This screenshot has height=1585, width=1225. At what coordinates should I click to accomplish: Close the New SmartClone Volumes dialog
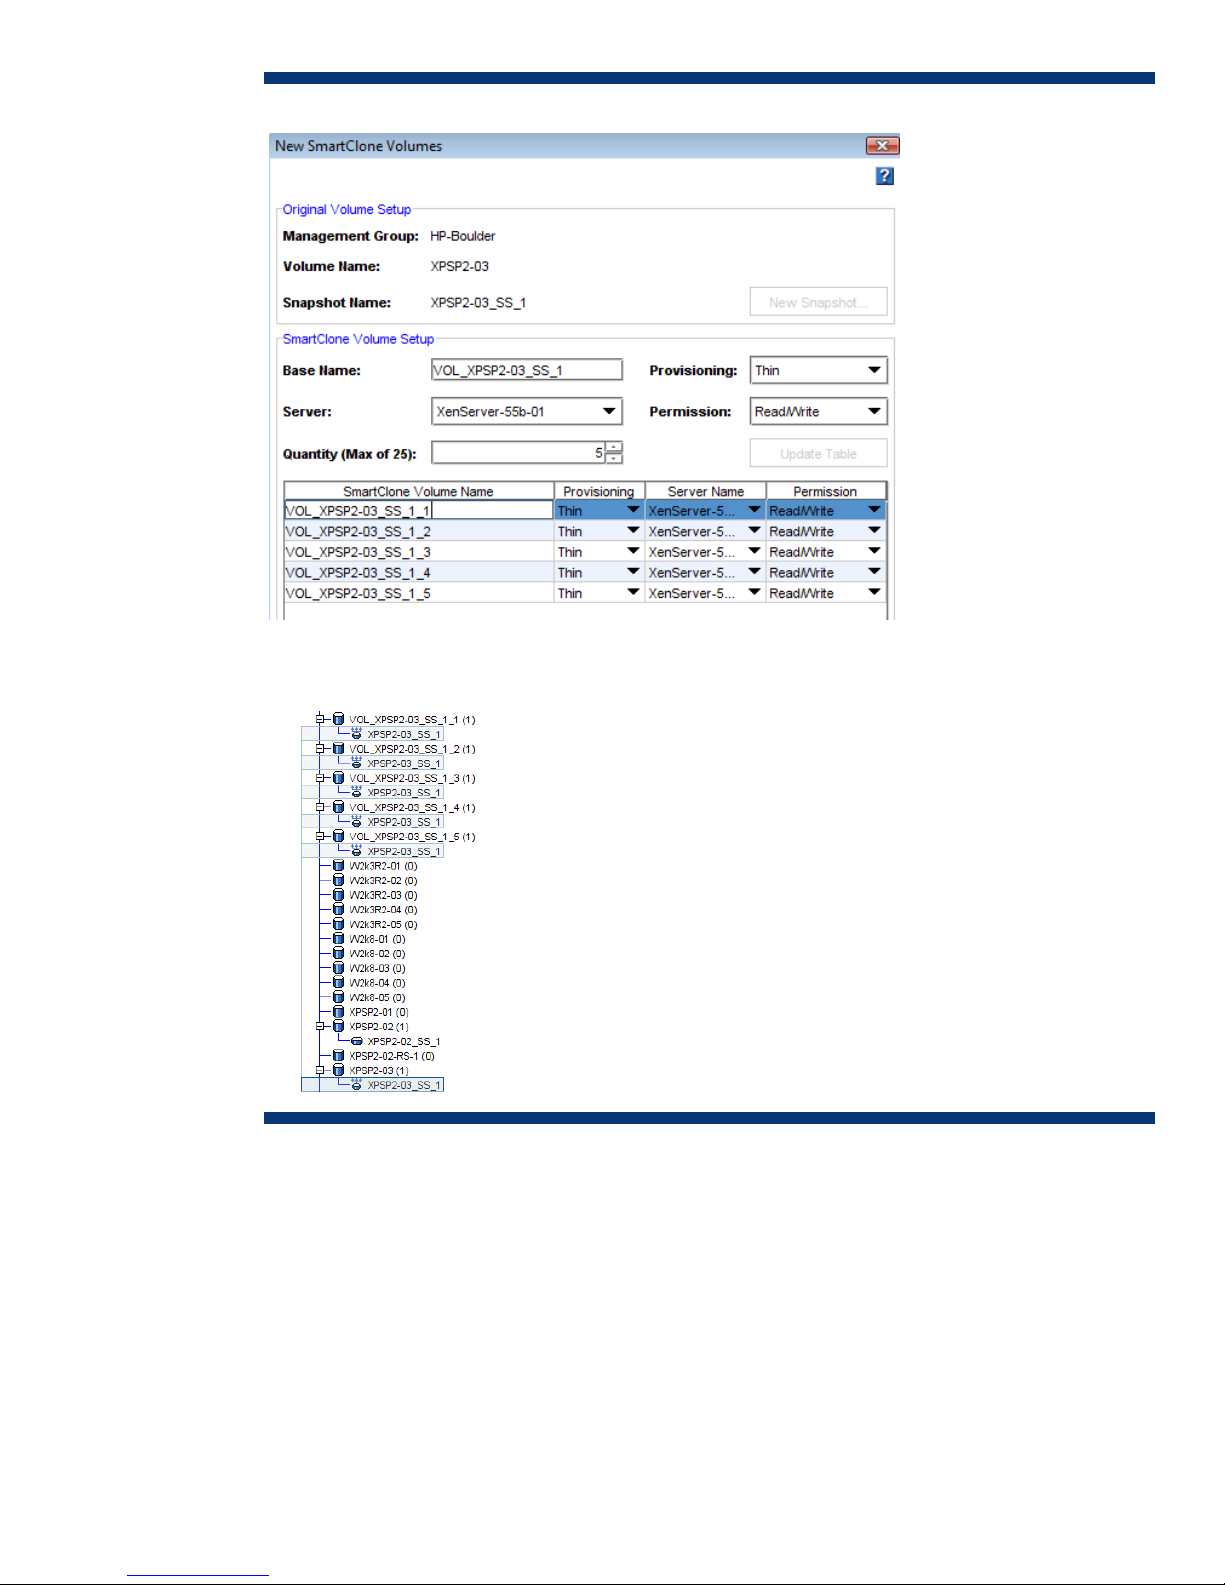(881, 146)
